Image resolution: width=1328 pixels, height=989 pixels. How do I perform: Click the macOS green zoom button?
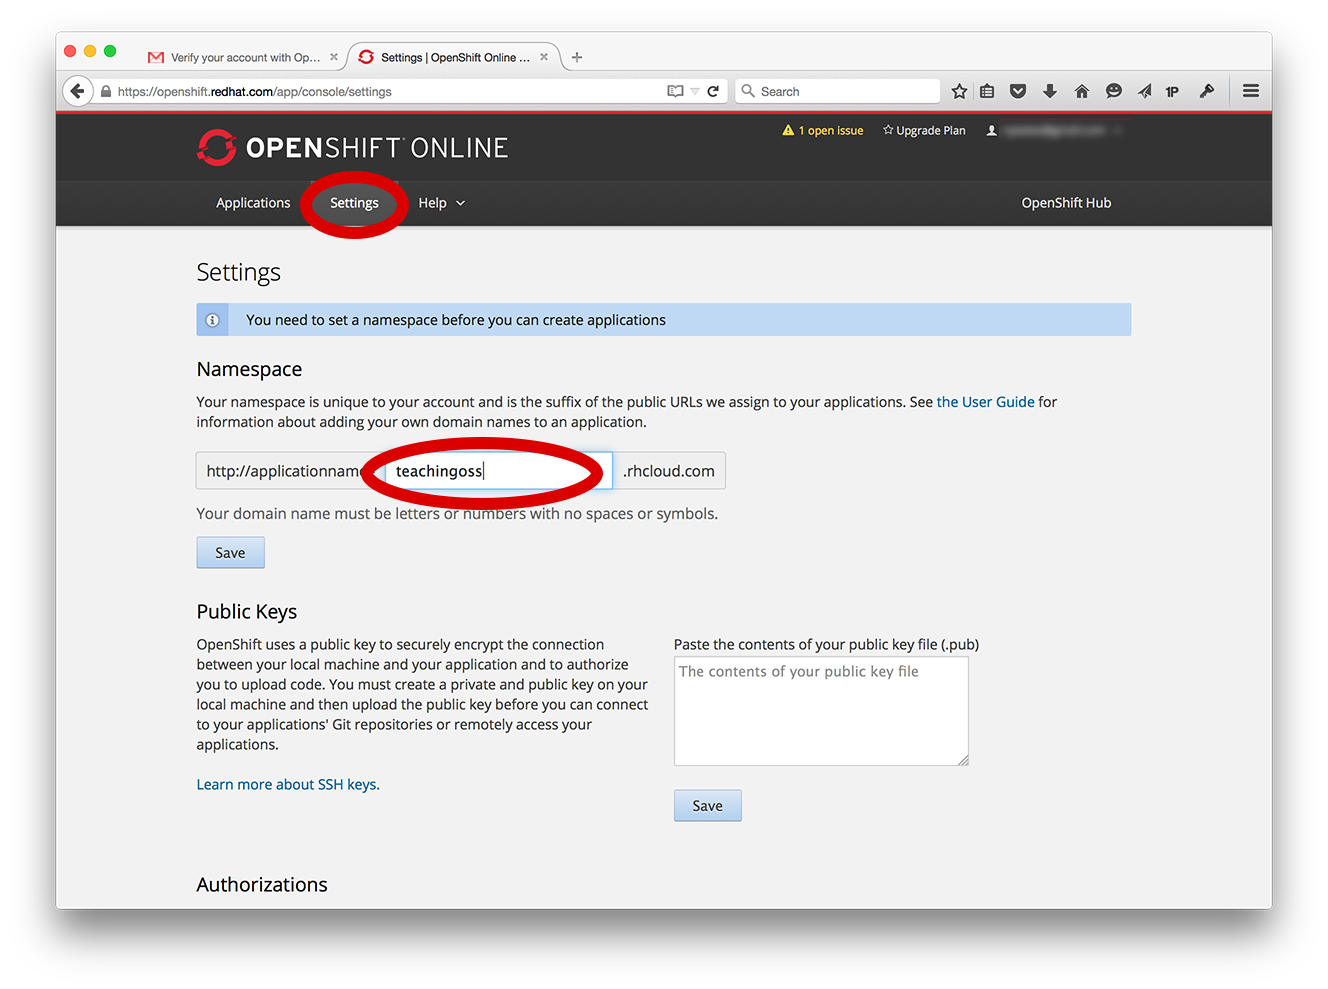coord(110,51)
